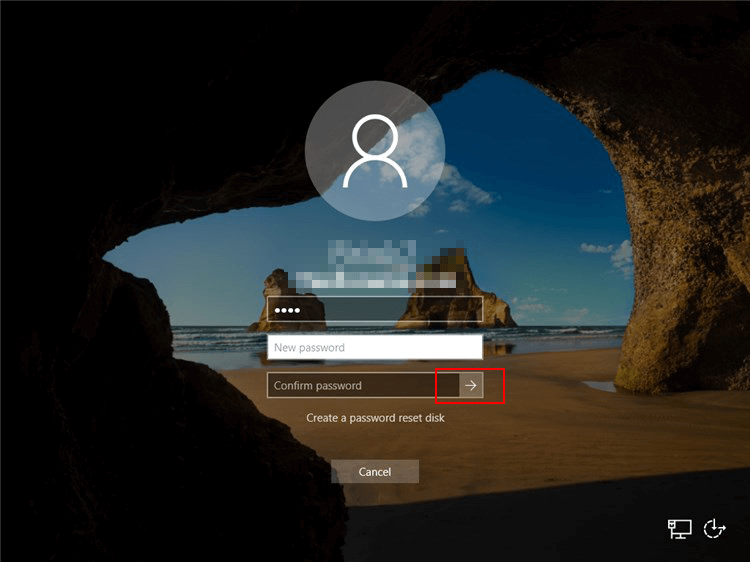Click the water puddle on the sand

(x=598, y=386)
